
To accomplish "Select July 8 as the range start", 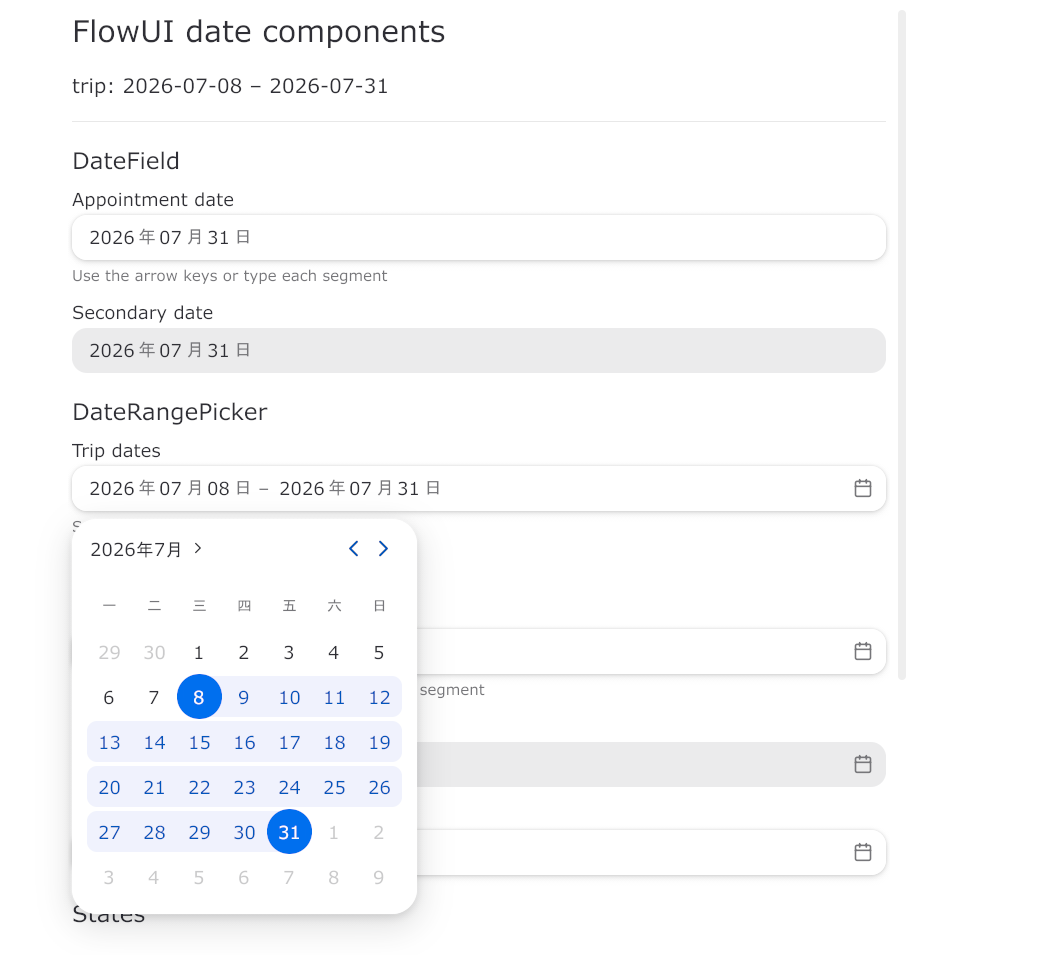I will 199,697.
